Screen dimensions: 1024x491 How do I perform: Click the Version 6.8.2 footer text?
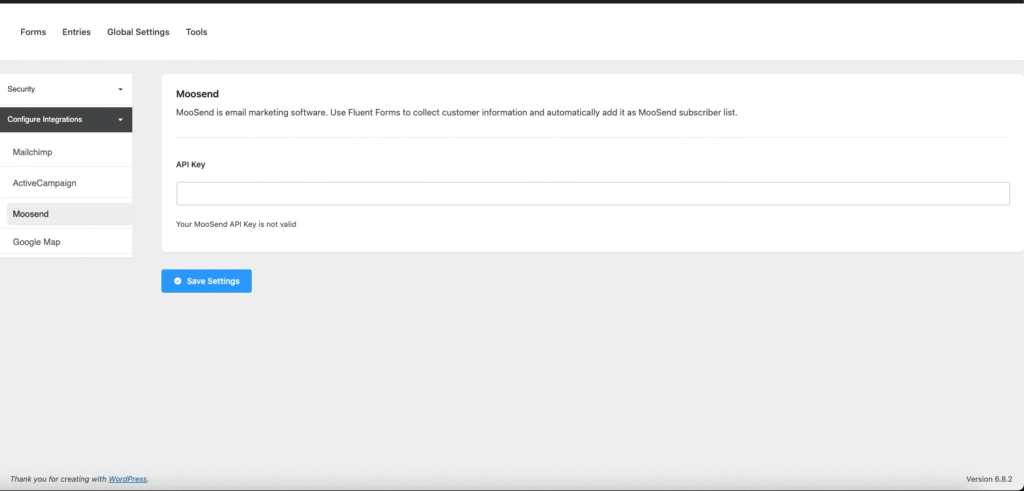click(x=990, y=479)
